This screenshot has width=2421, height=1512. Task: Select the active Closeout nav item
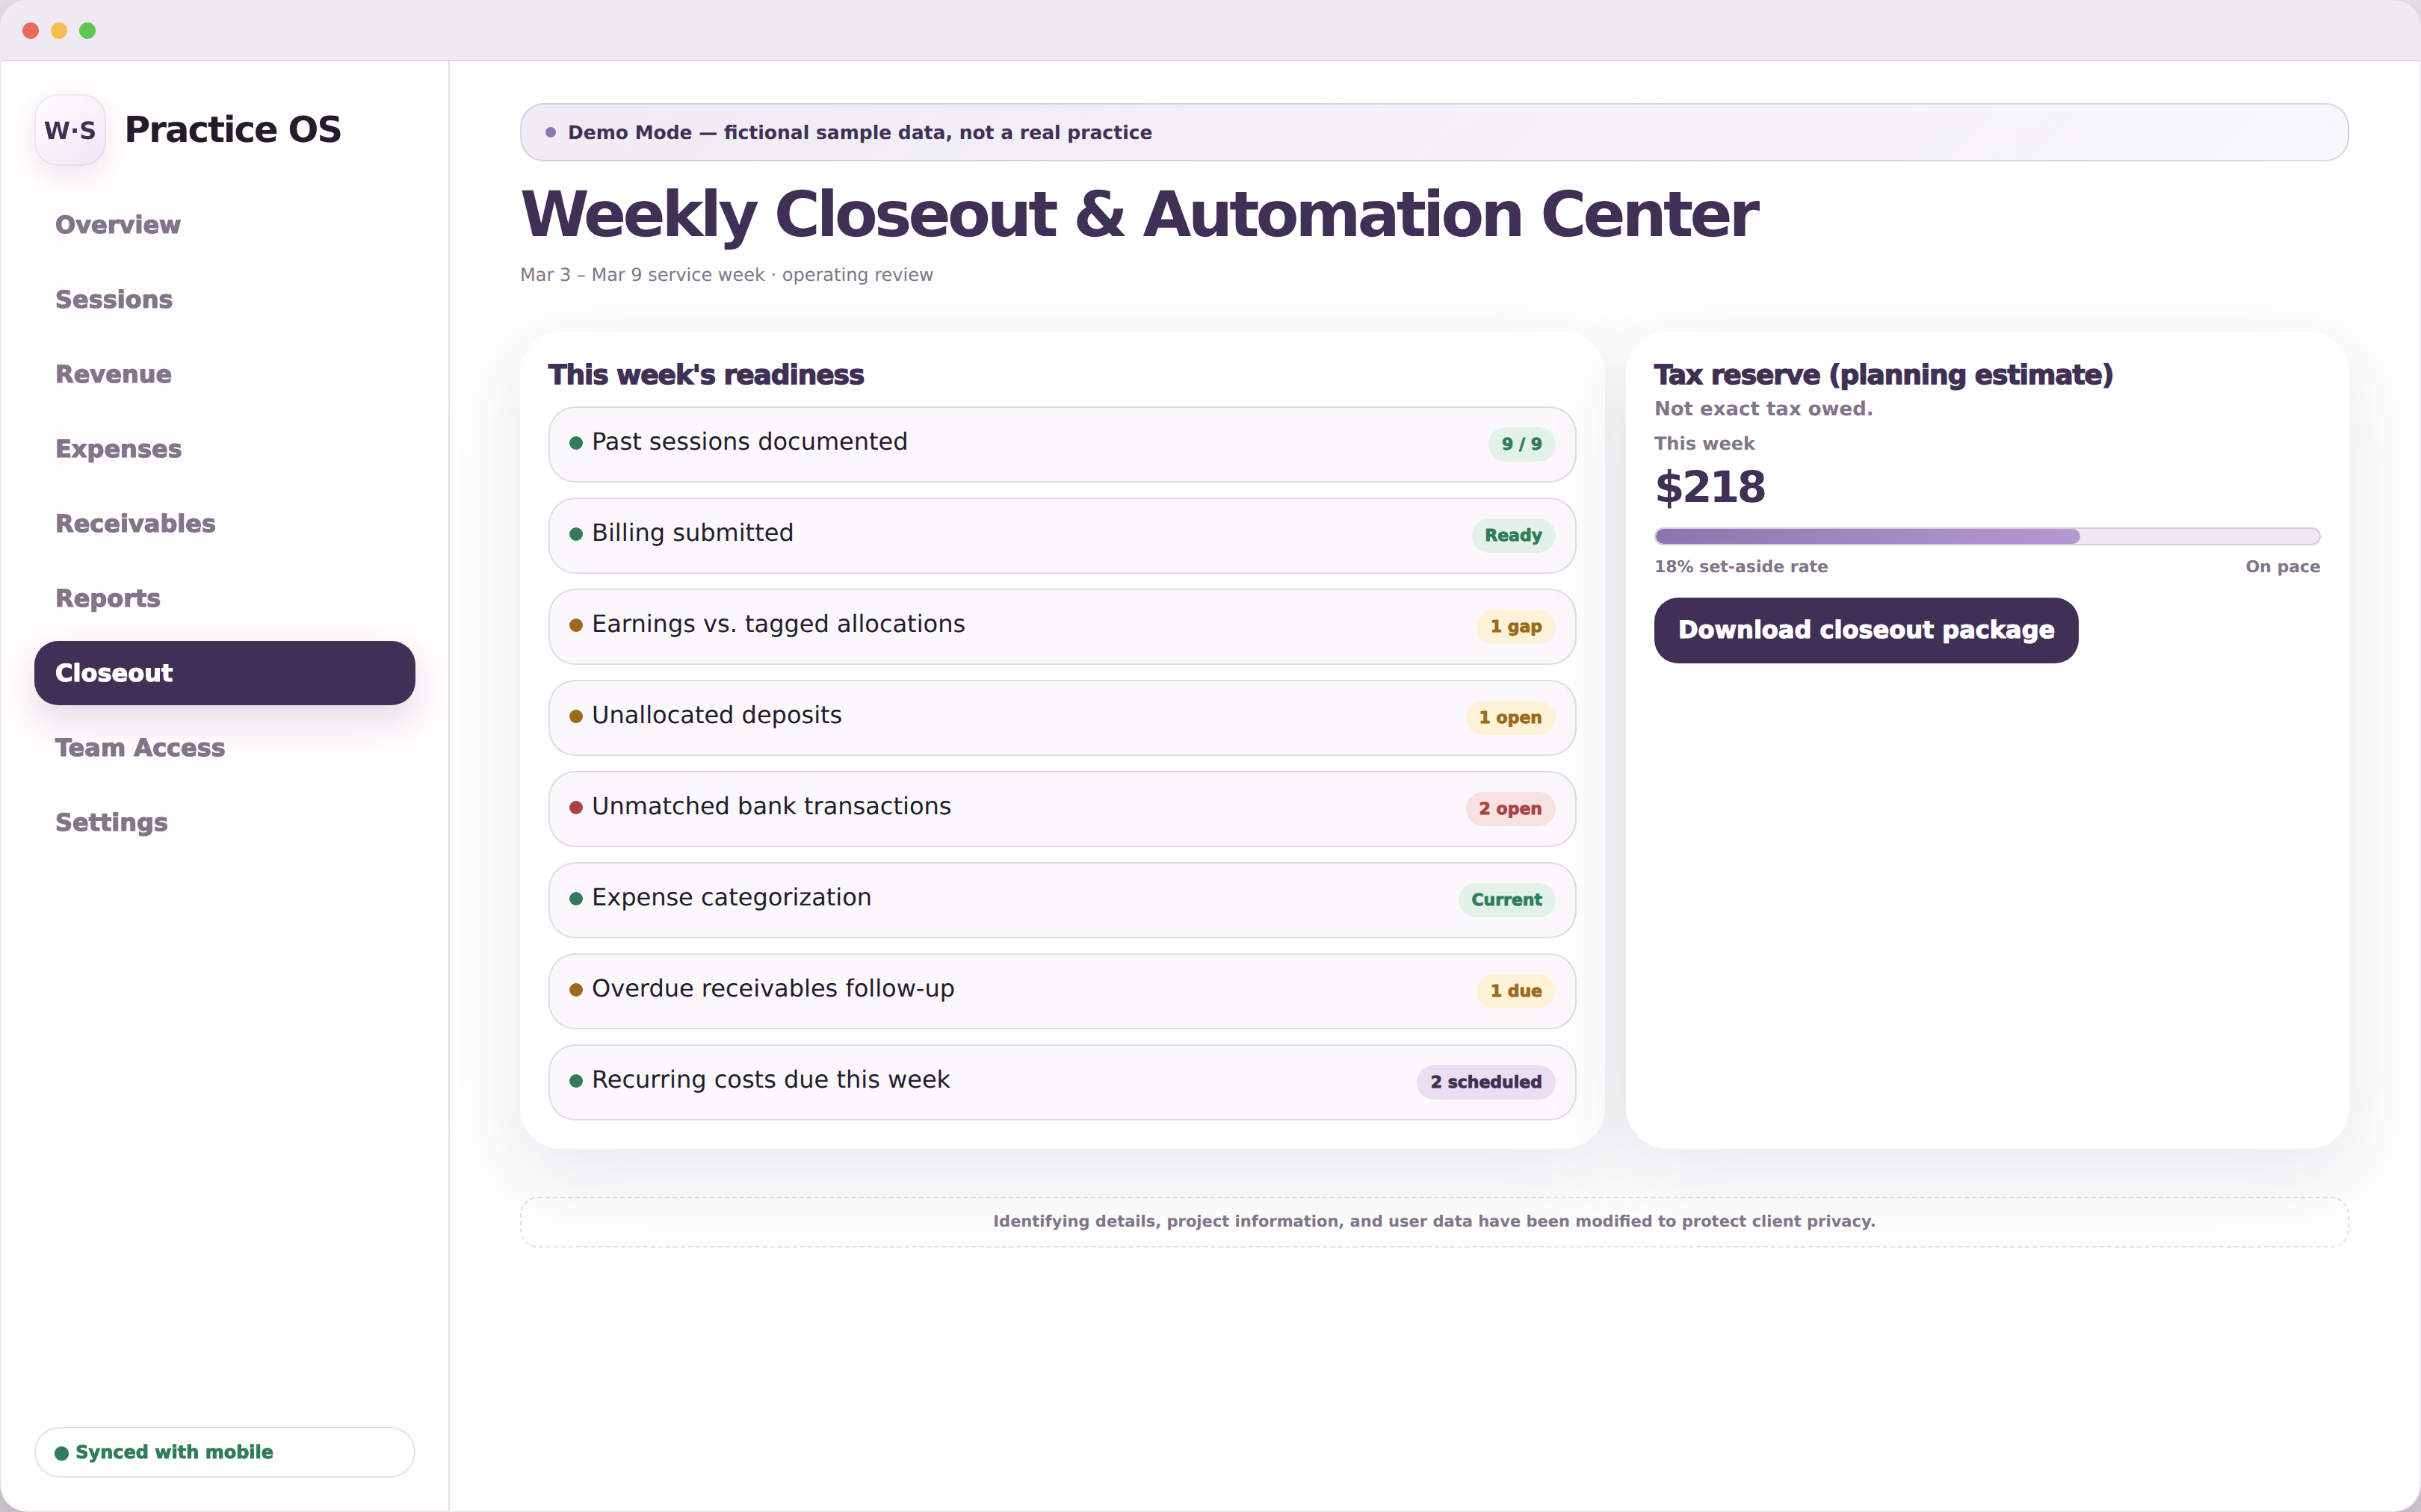pyautogui.click(x=224, y=673)
